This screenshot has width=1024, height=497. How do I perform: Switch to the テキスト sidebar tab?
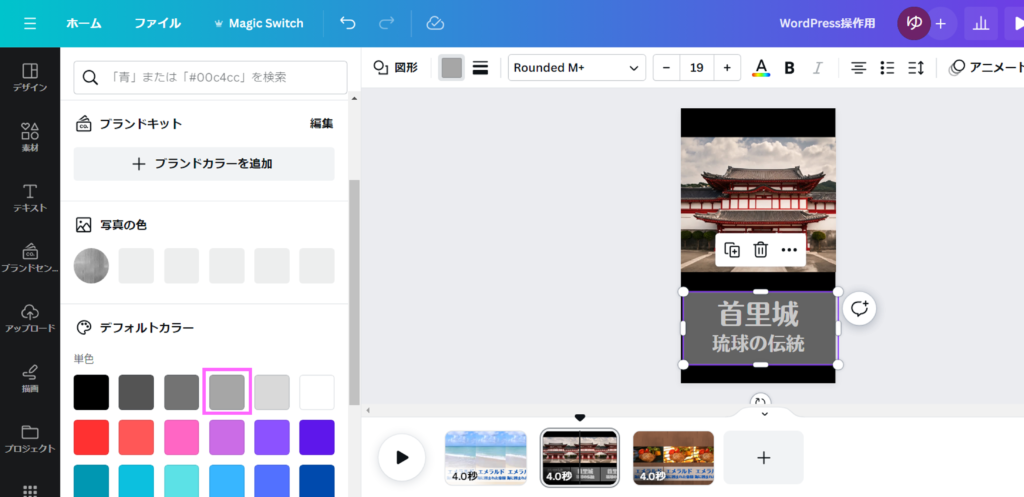click(30, 198)
